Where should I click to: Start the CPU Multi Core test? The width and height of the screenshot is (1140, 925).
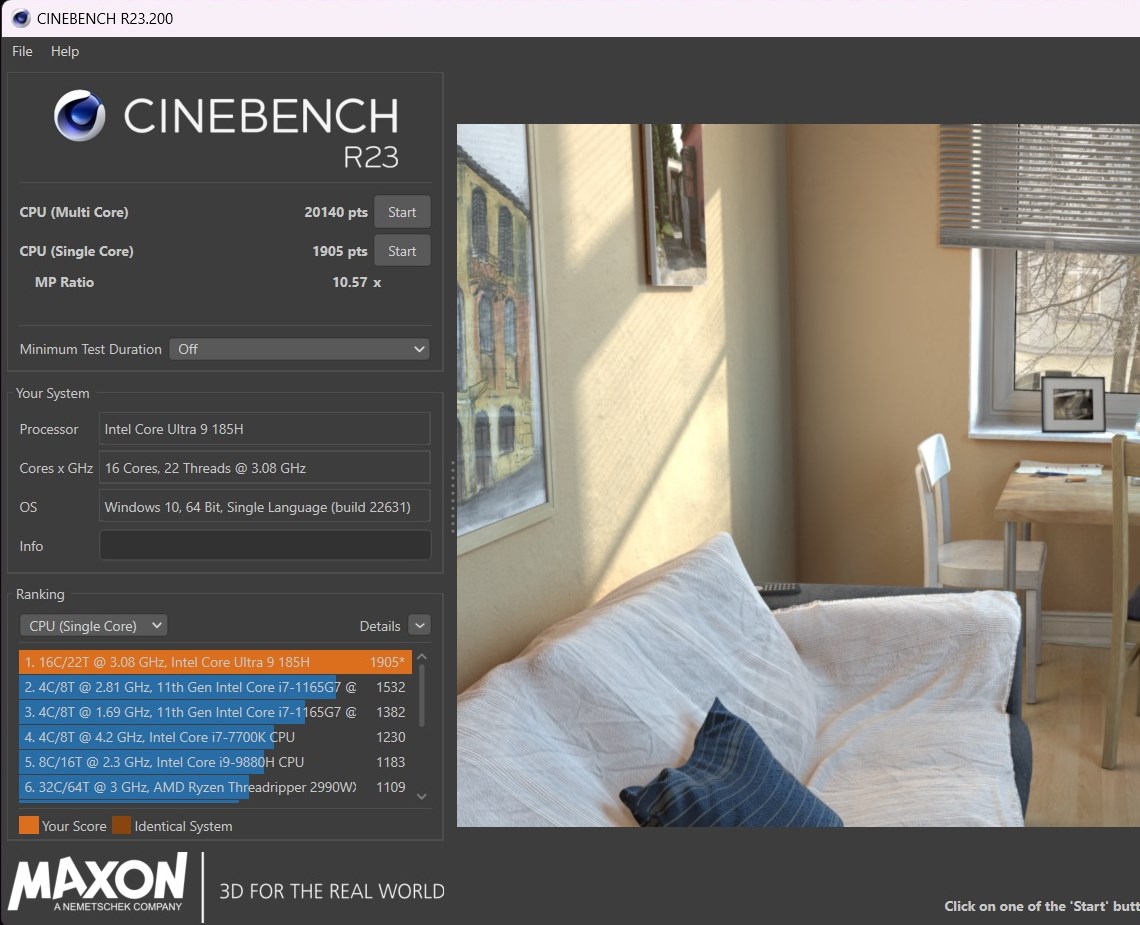[402, 212]
